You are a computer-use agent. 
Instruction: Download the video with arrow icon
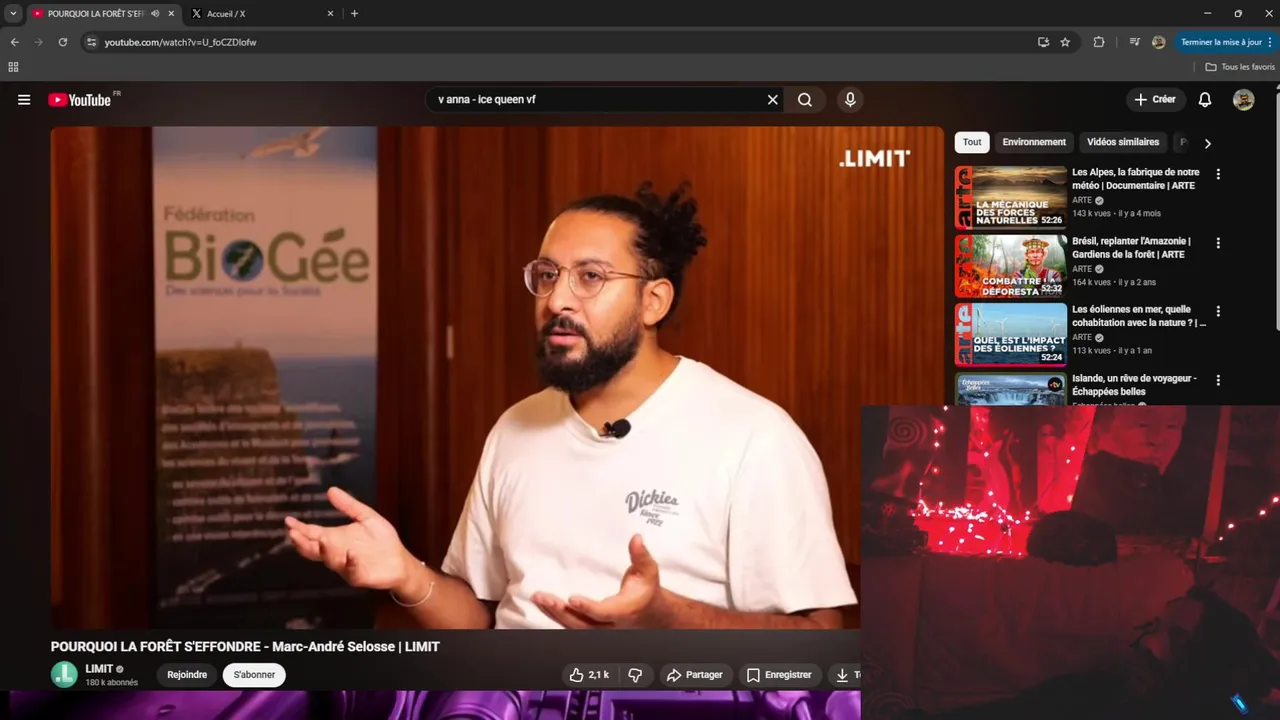845,675
